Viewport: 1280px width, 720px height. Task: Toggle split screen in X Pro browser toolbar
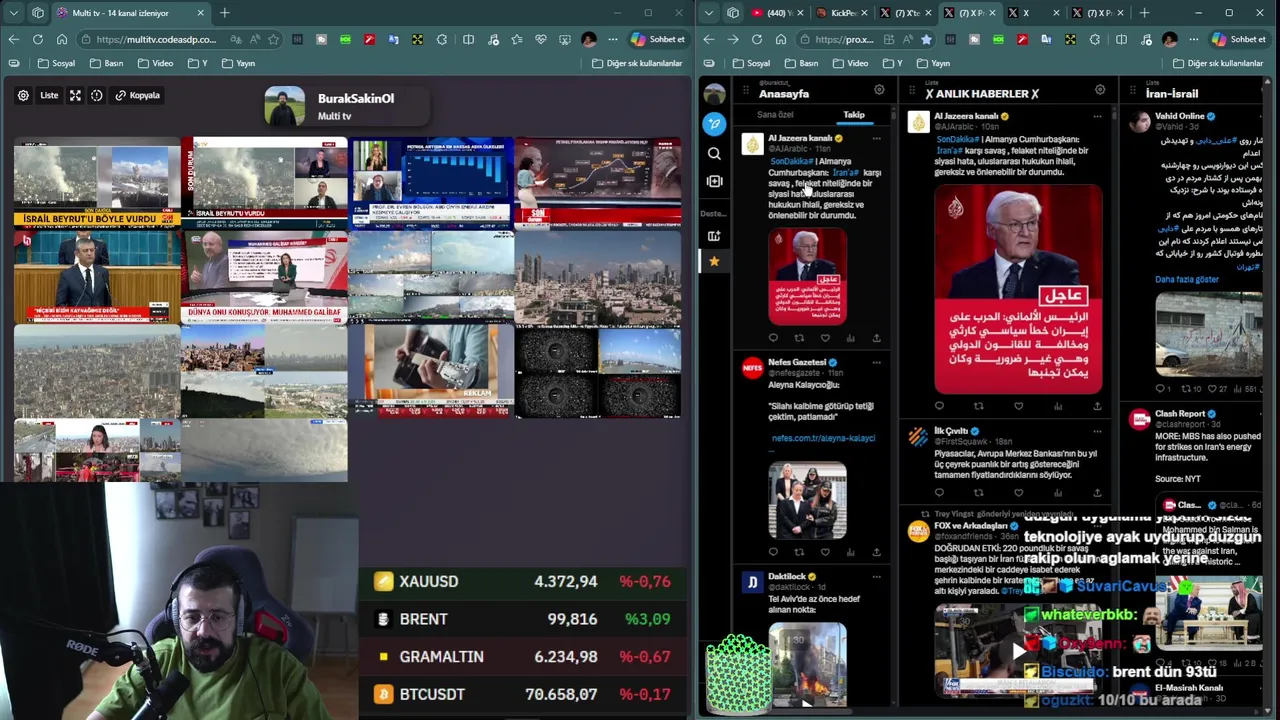1121,39
